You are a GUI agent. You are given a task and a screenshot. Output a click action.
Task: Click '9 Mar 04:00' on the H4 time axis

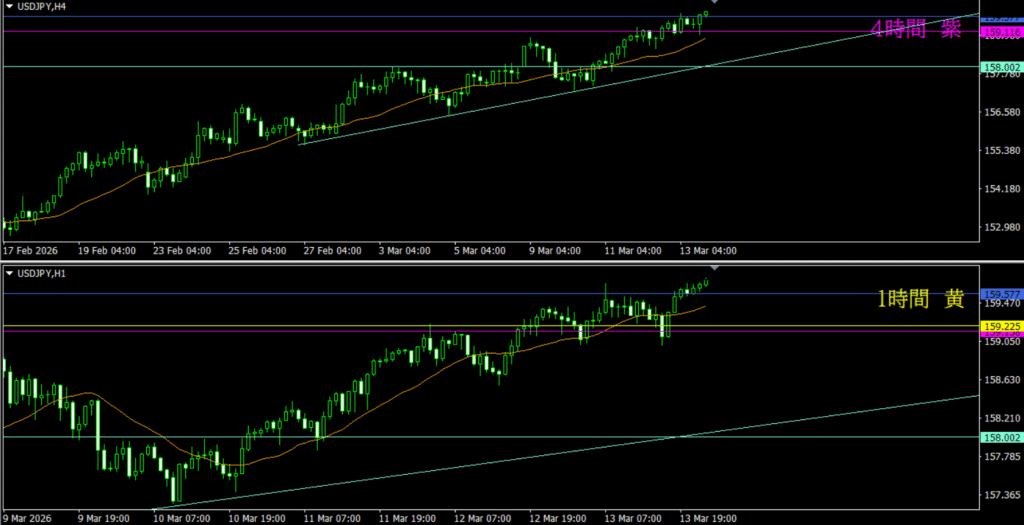[556, 250]
